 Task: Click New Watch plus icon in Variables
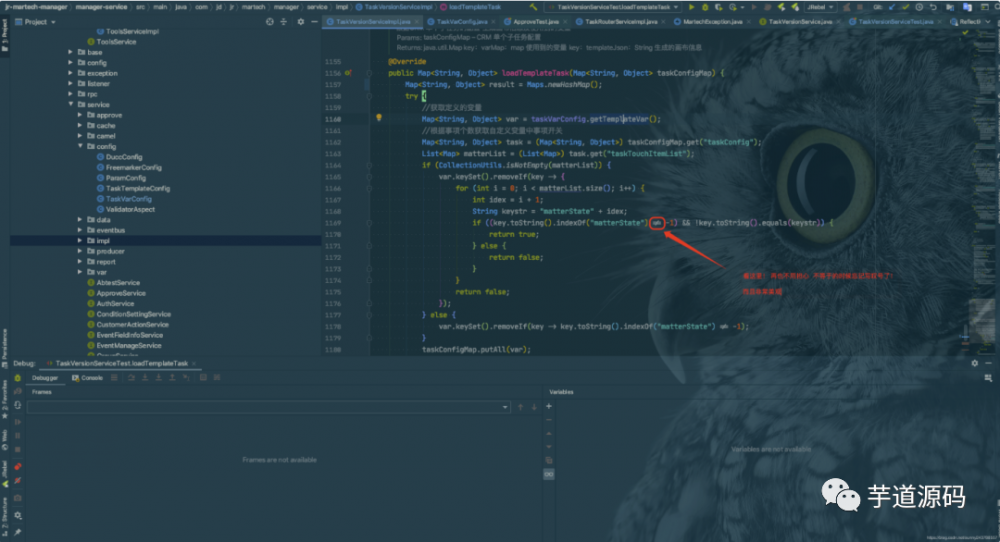pos(548,406)
